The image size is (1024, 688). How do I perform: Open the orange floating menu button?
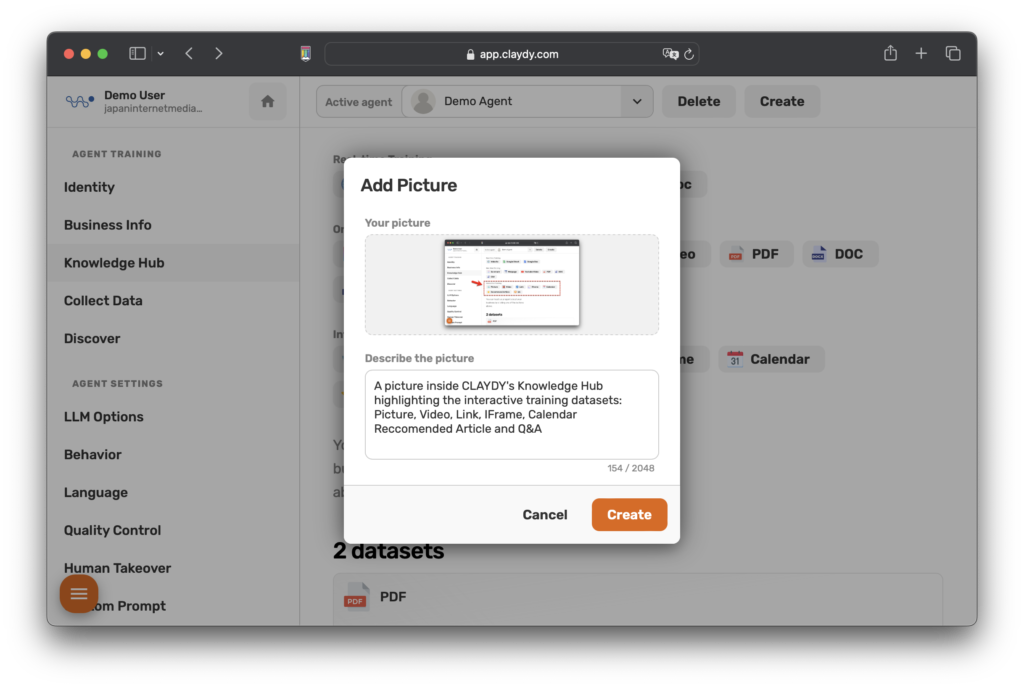[79, 594]
